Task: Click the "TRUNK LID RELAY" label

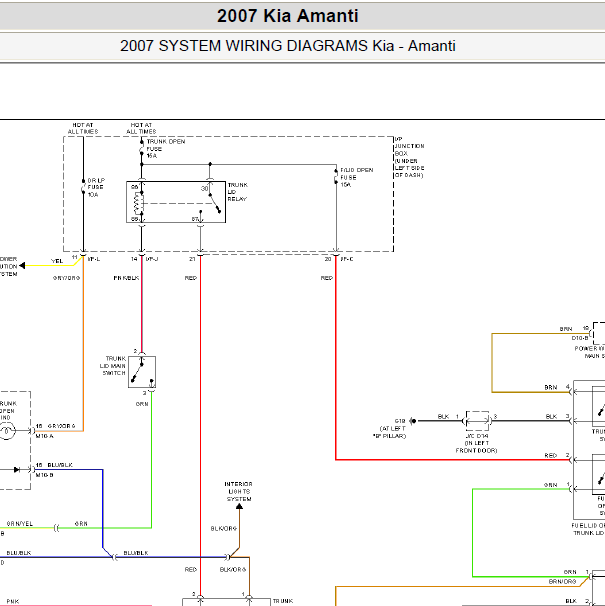Action: [x=237, y=192]
